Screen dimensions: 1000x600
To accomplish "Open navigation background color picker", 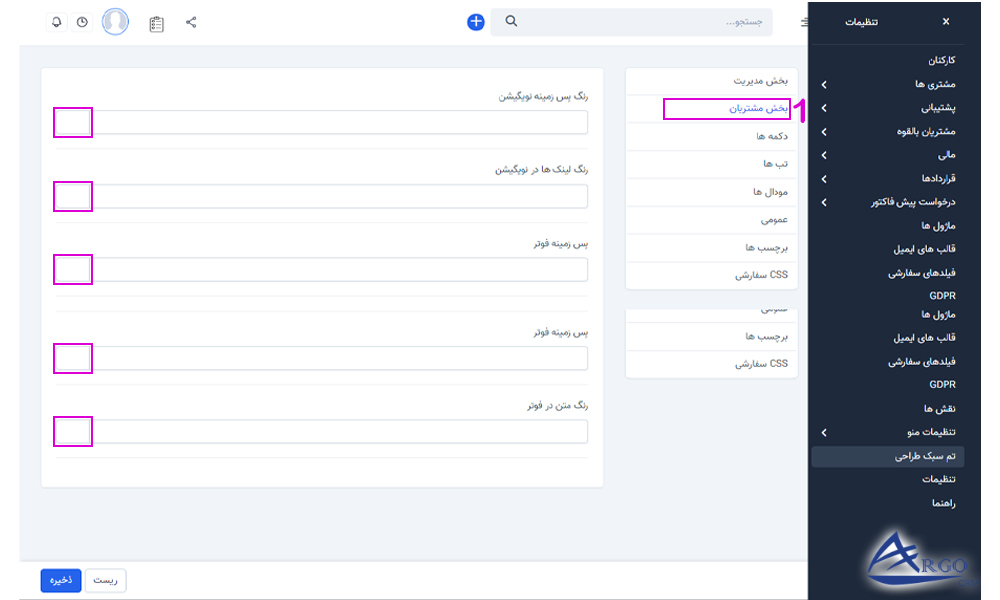I will point(72,122).
